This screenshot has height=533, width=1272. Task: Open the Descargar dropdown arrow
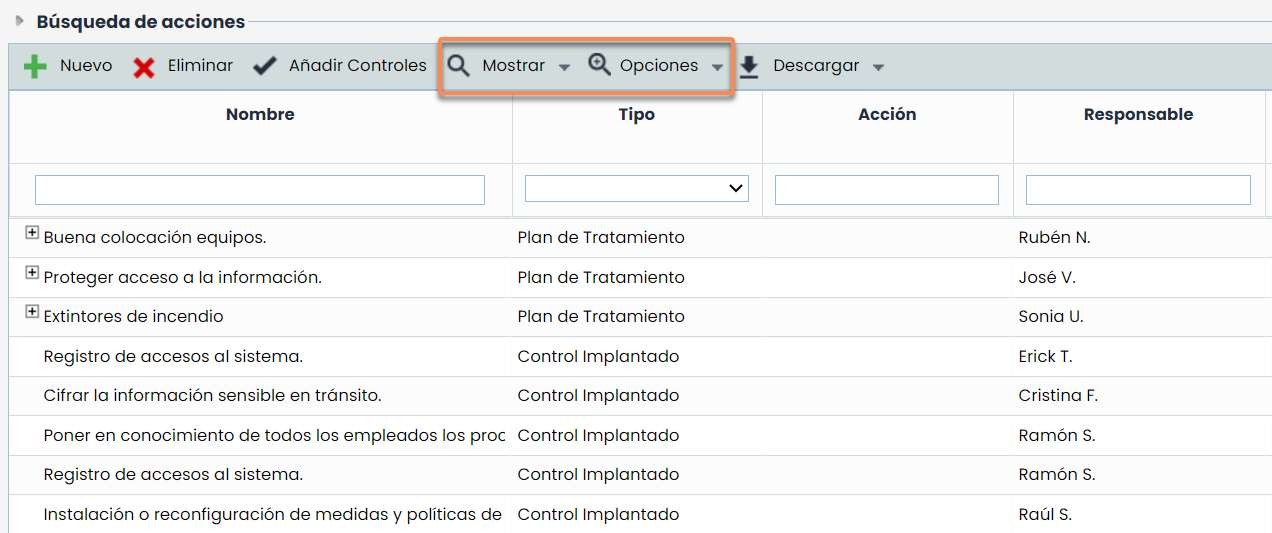[x=878, y=67]
